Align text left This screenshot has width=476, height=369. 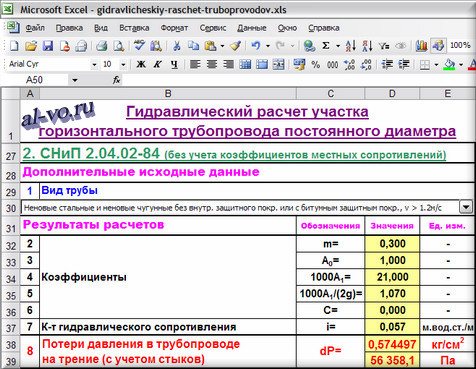(x=195, y=64)
